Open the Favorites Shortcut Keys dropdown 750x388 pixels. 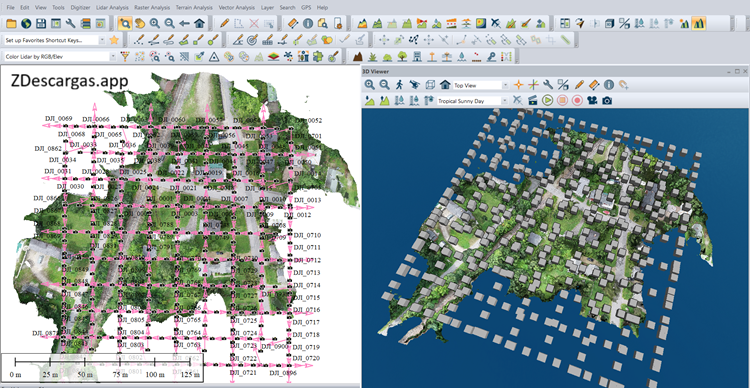point(102,40)
